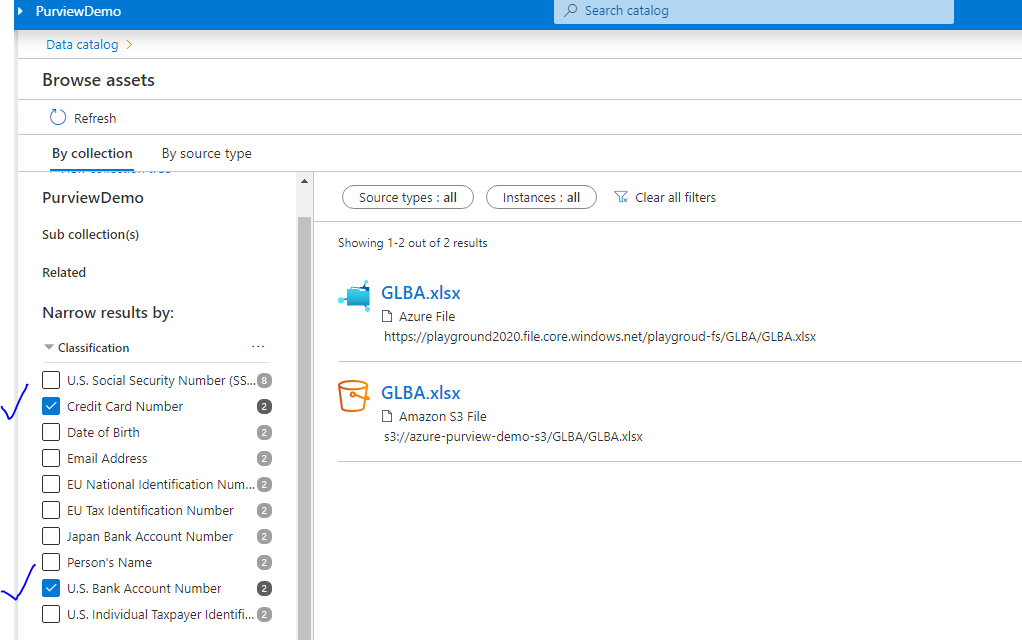Open the Amazon S3 GLBA.xlsx asset link

pos(420,392)
